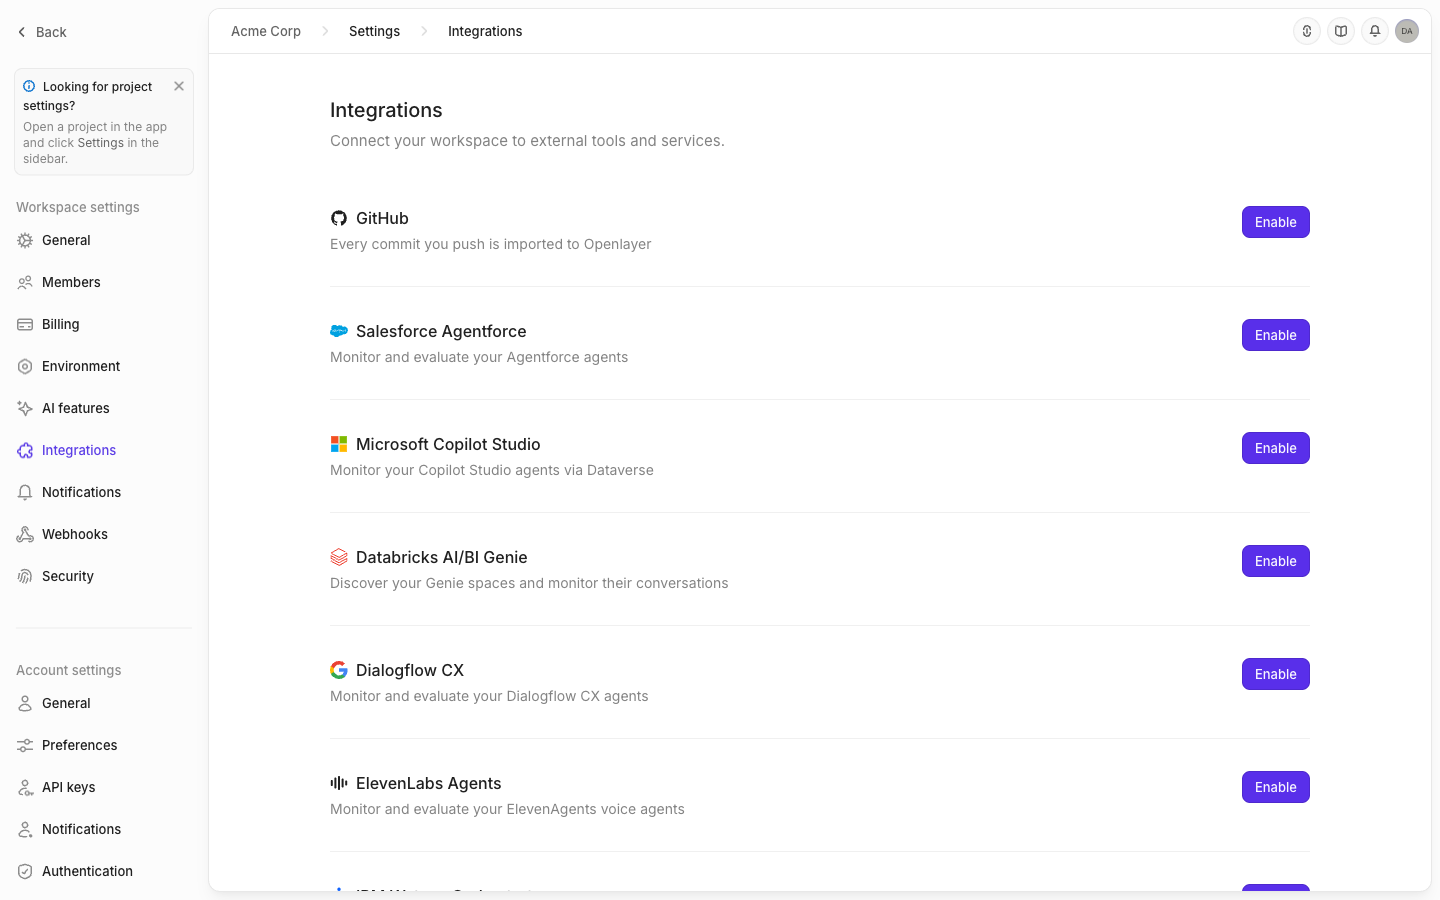Screen dimensions: 1440x900
Task: Open the documentation book icon
Action: [x=1341, y=31]
